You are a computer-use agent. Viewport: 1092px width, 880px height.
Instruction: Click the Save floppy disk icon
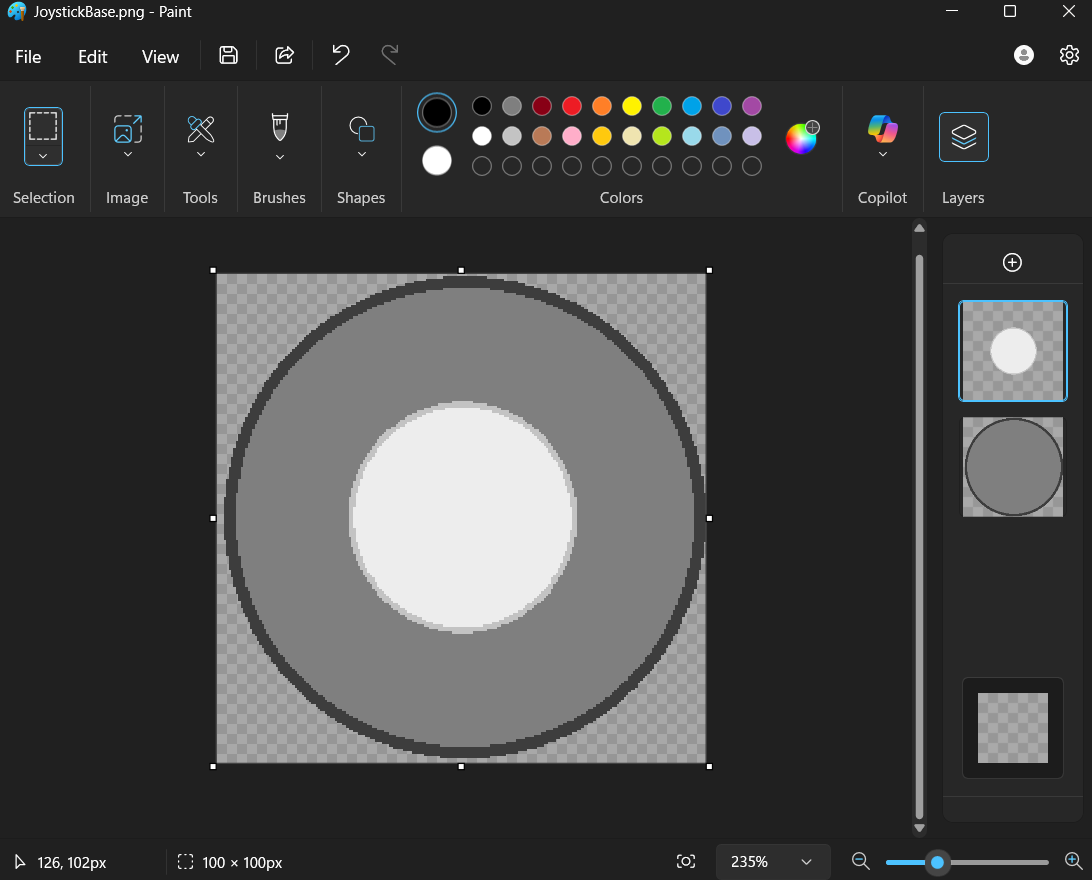[x=228, y=56]
